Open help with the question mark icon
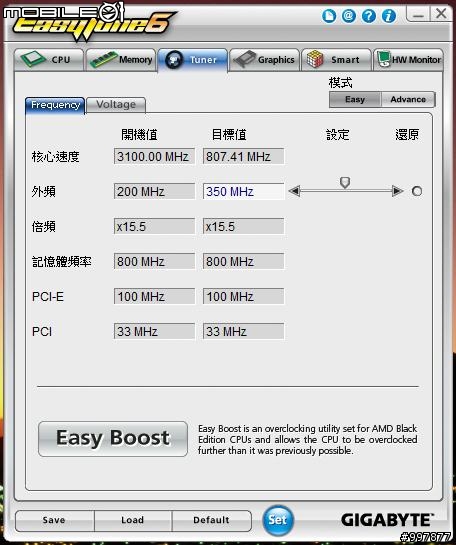This screenshot has width=456, height=545. pyautogui.click(x=368, y=15)
